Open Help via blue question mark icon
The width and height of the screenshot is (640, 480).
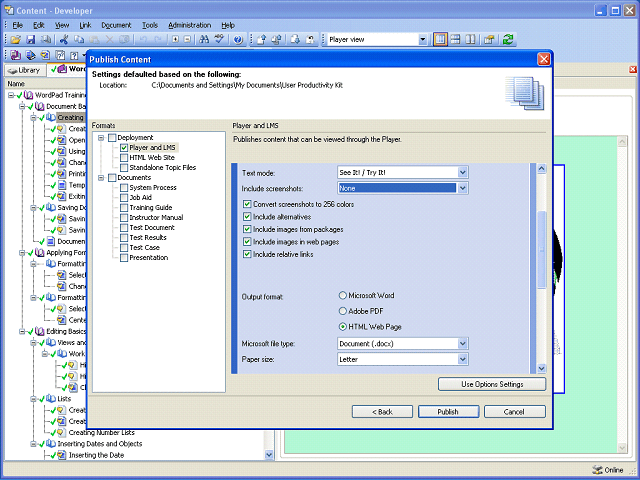tap(238, 40)
